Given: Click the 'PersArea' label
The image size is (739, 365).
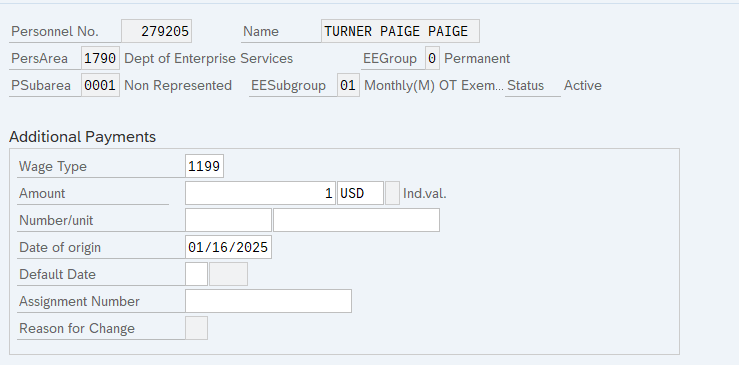Looking at the screenshot, I should (x=39, y=58).
